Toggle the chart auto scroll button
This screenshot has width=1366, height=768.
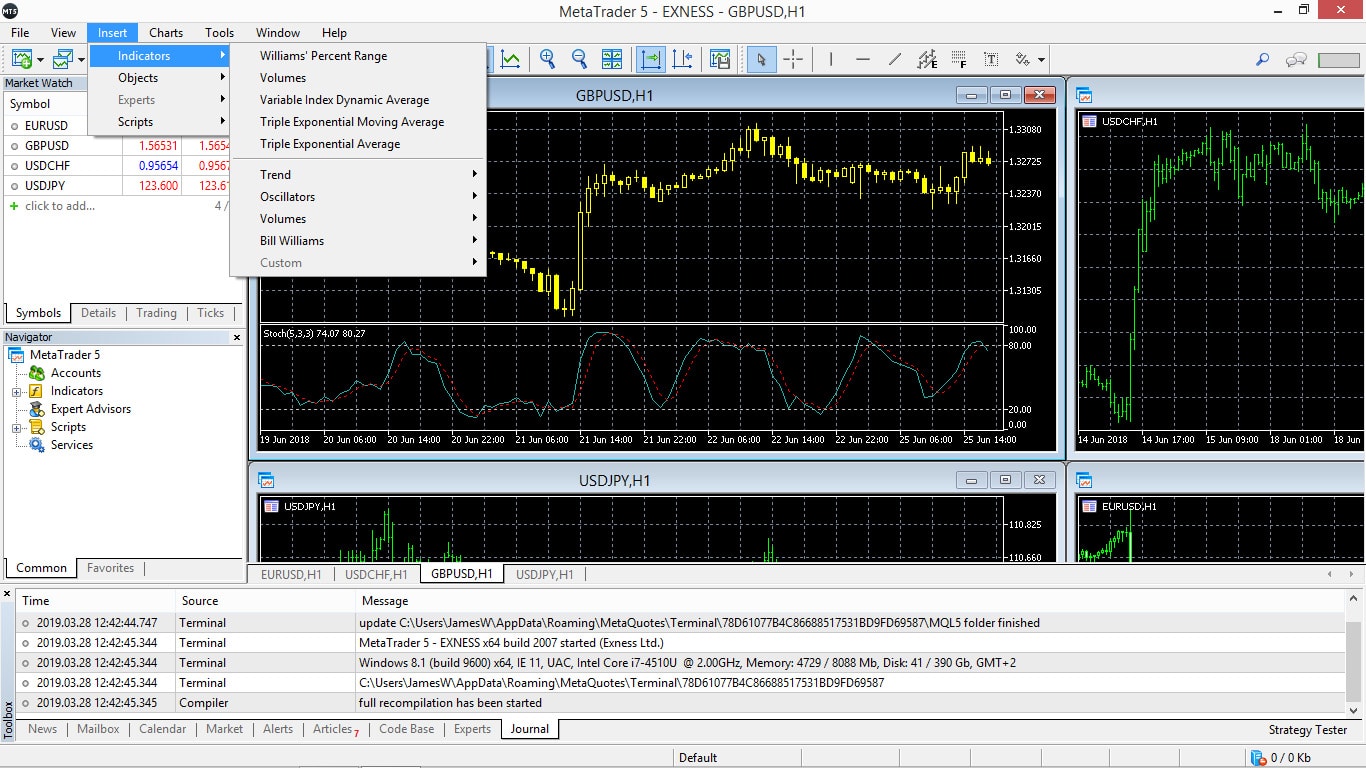click(x=650, y=59)
